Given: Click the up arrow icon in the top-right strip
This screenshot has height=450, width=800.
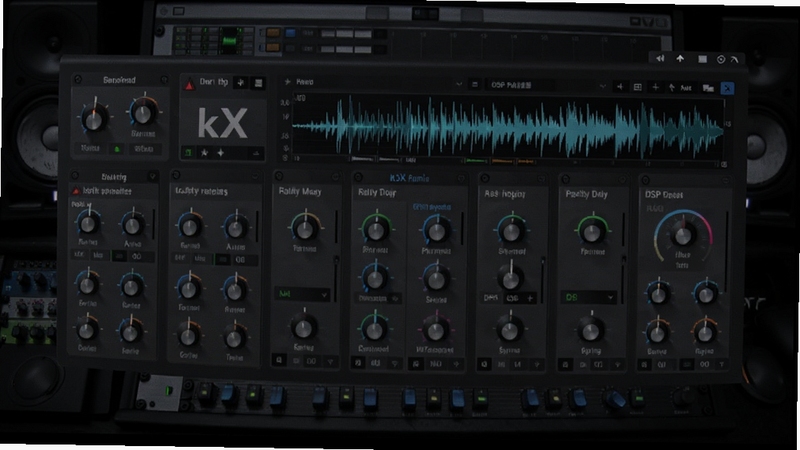Looking at the screenshot, I should tap(680, 59).
